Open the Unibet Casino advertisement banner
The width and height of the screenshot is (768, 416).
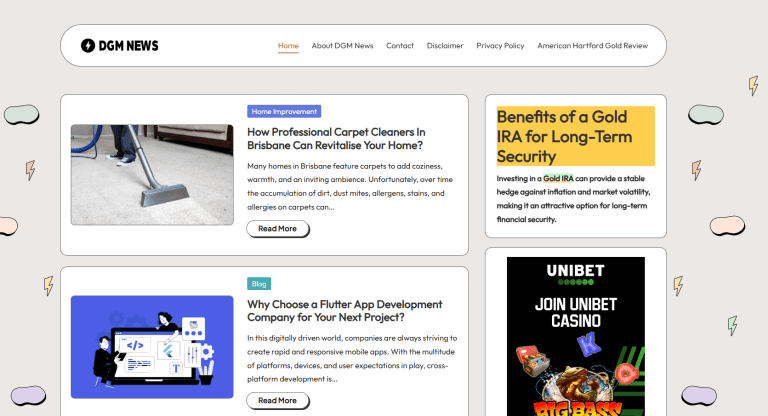576,337
